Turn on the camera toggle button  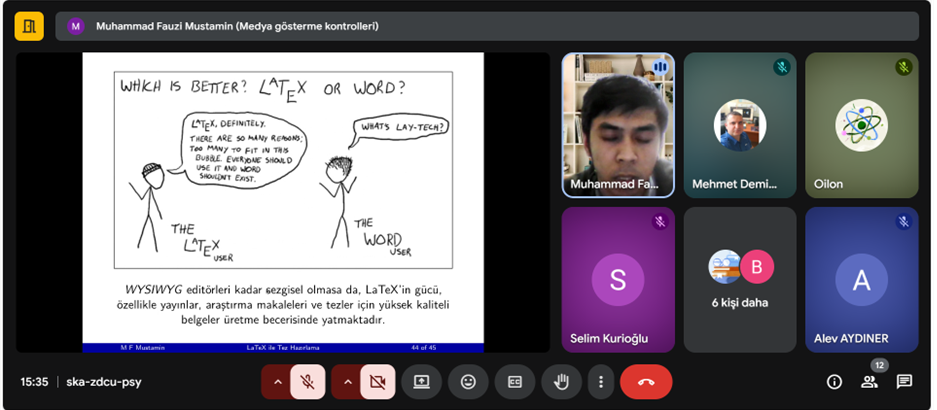tap(377, 381)
